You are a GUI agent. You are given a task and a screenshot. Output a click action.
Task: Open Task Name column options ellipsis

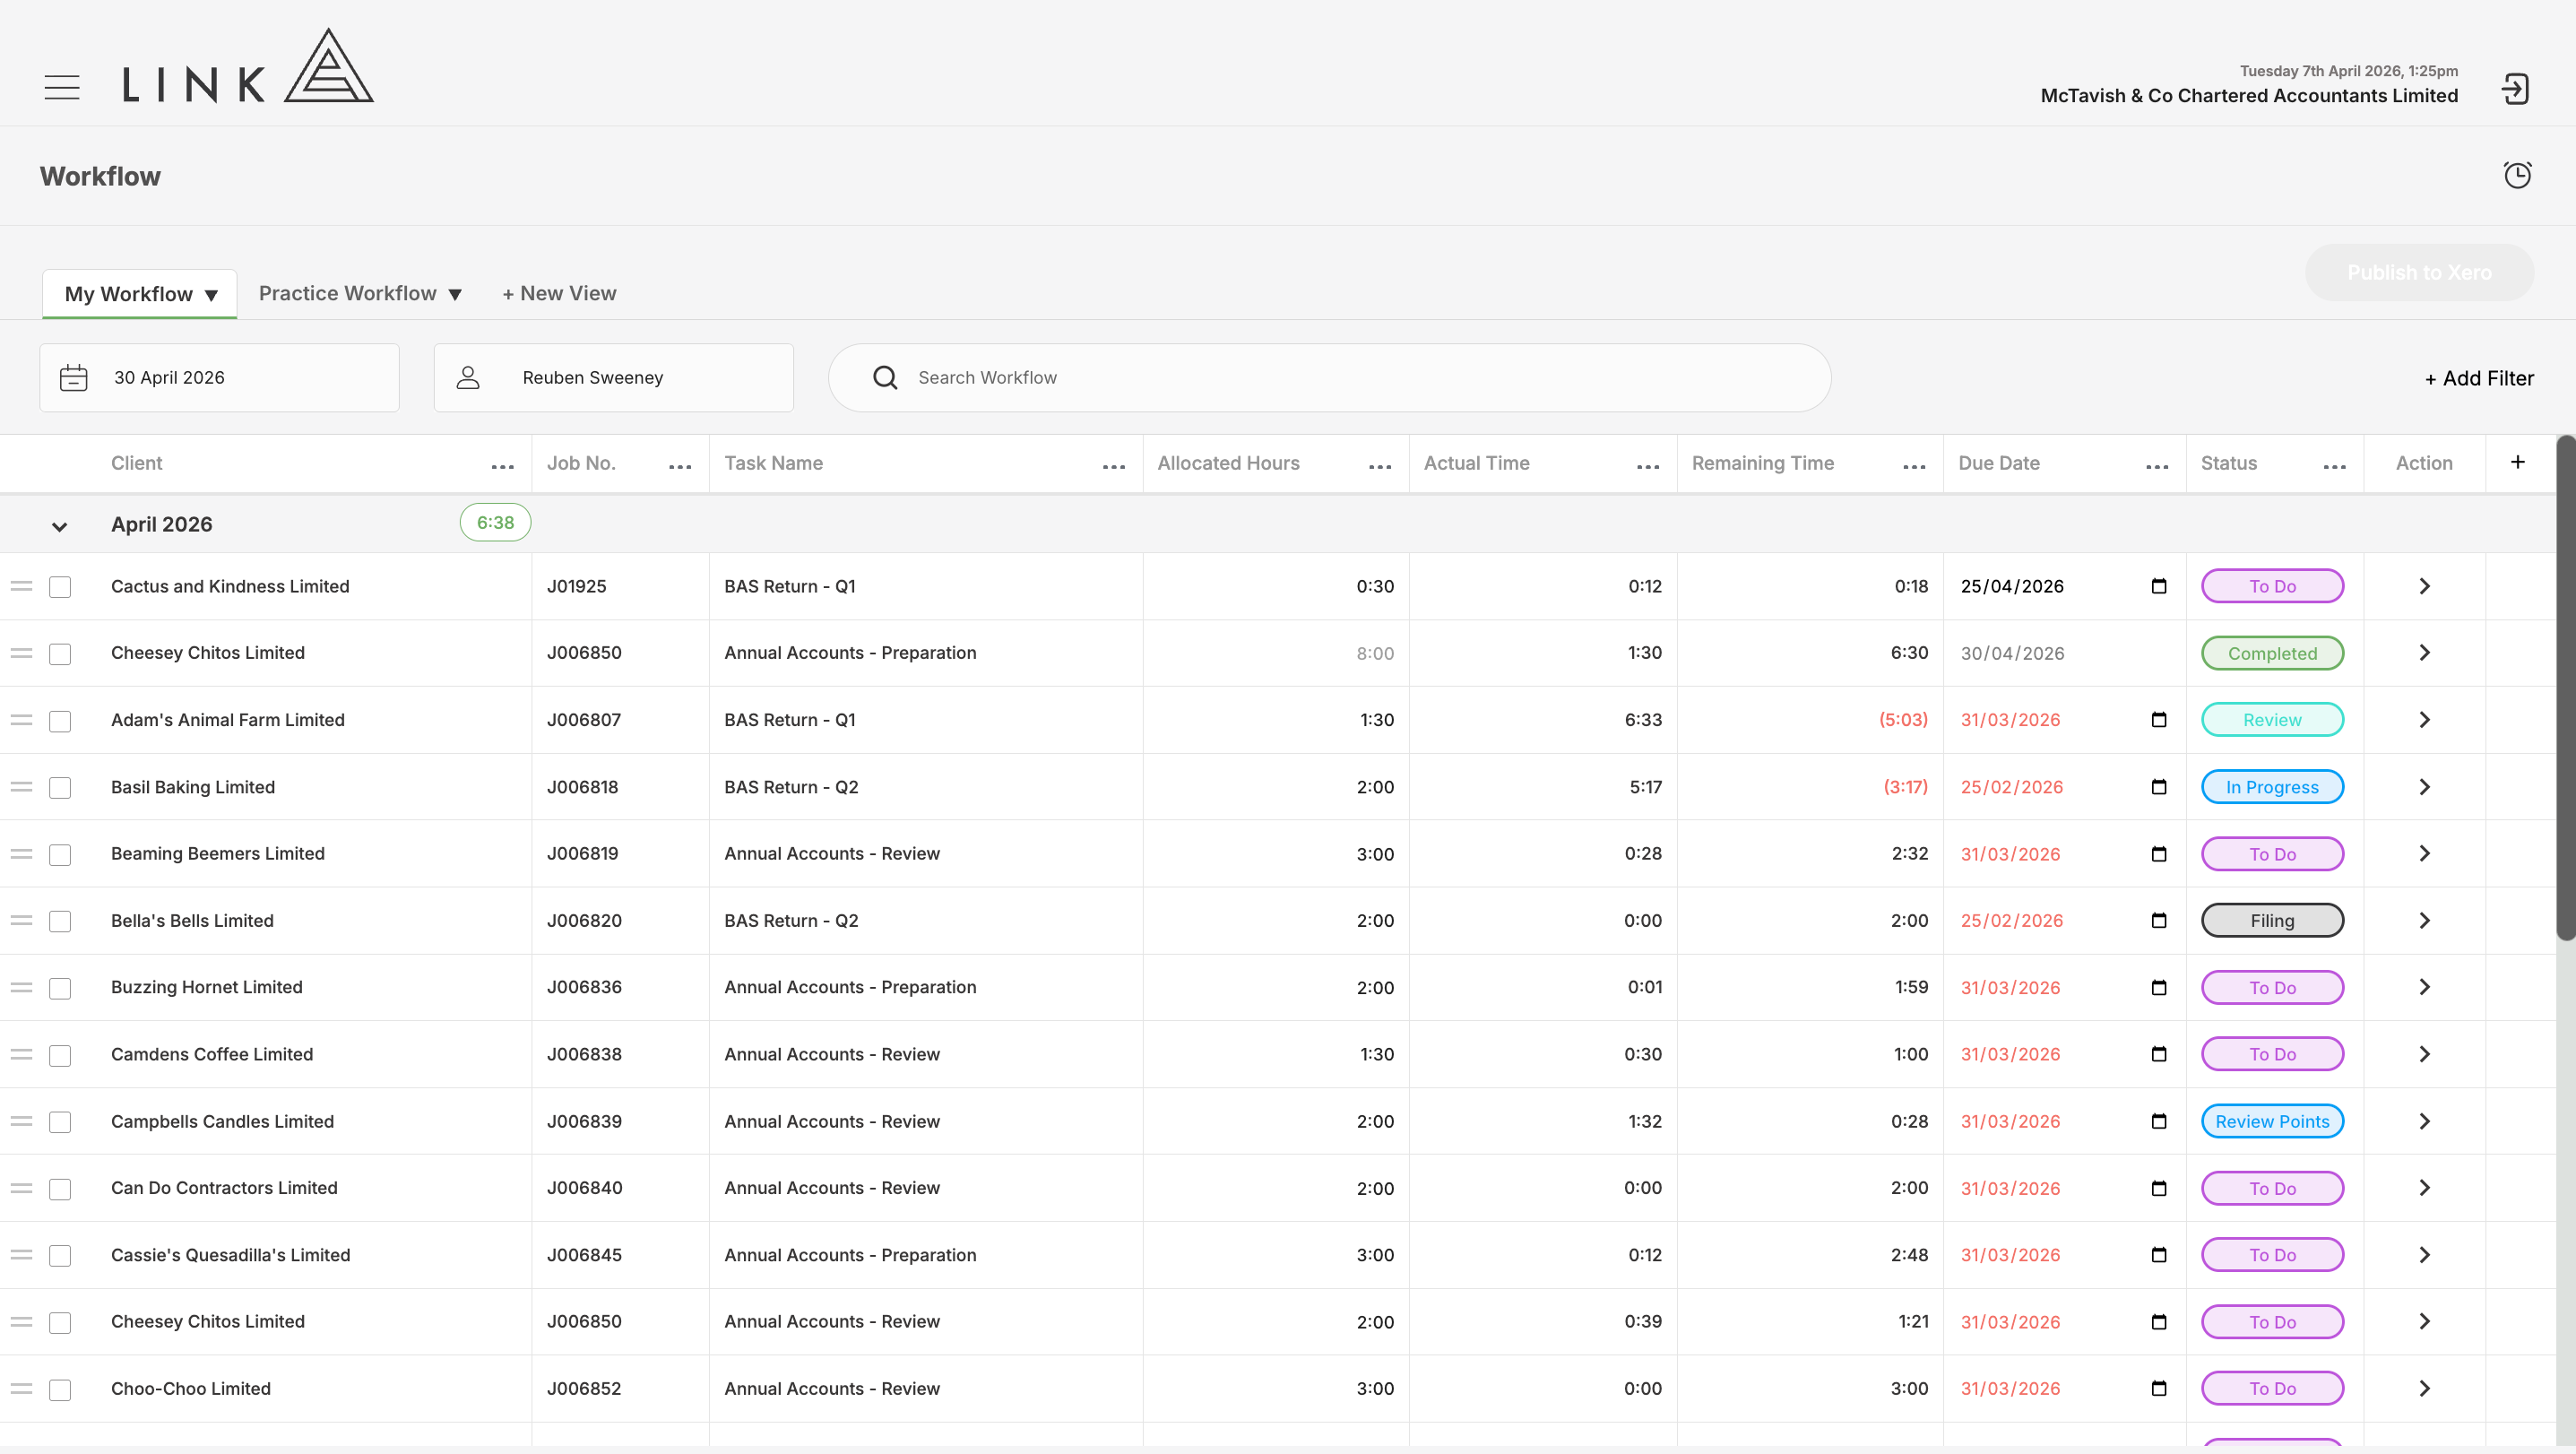[x=1114, y=467]
